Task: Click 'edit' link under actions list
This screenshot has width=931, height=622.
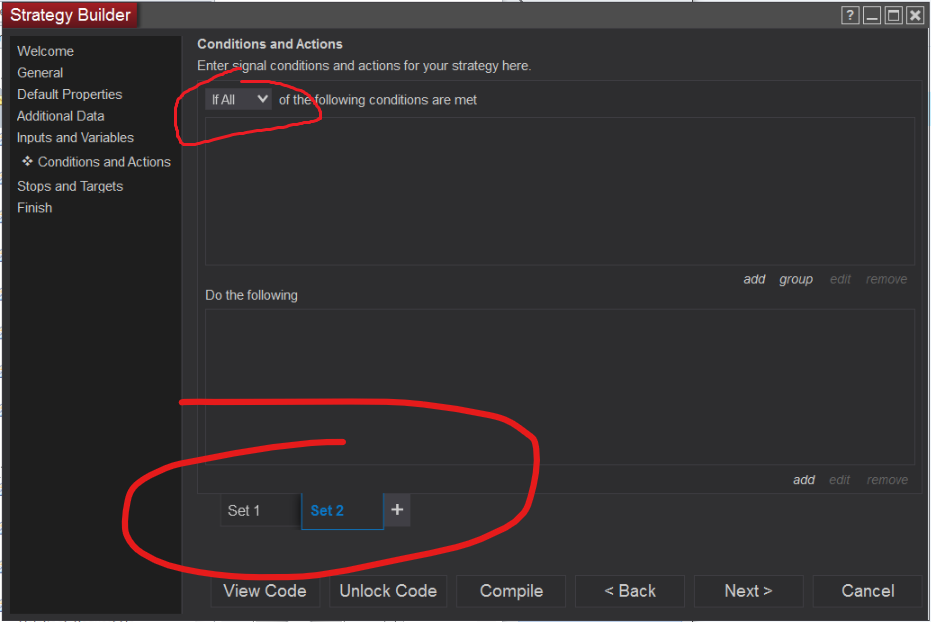Action: pos(840,480)
